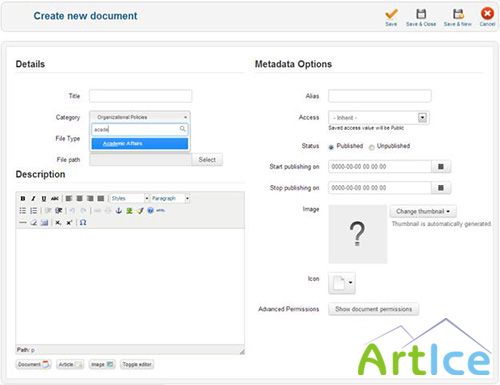Click the unlink icon
This screenshot has width=500, height=385.
[x=108, y=211]
